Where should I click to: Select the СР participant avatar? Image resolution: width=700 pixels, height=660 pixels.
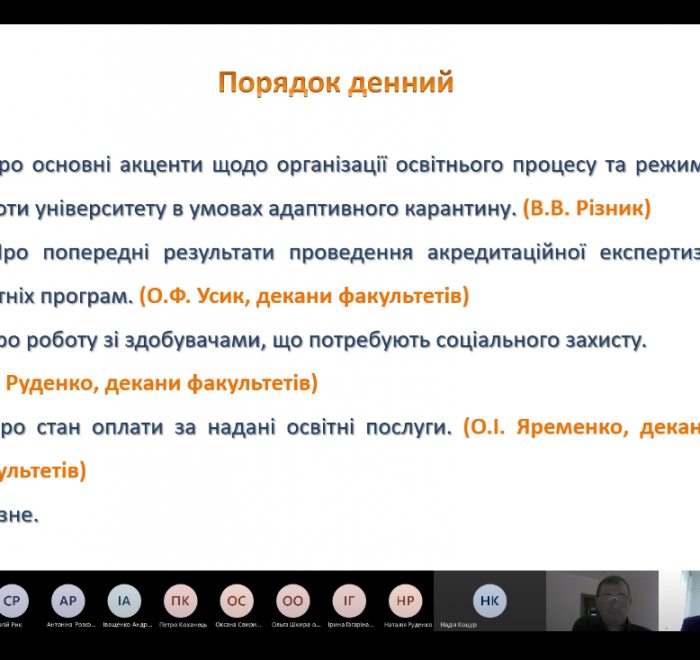(12, 601)
